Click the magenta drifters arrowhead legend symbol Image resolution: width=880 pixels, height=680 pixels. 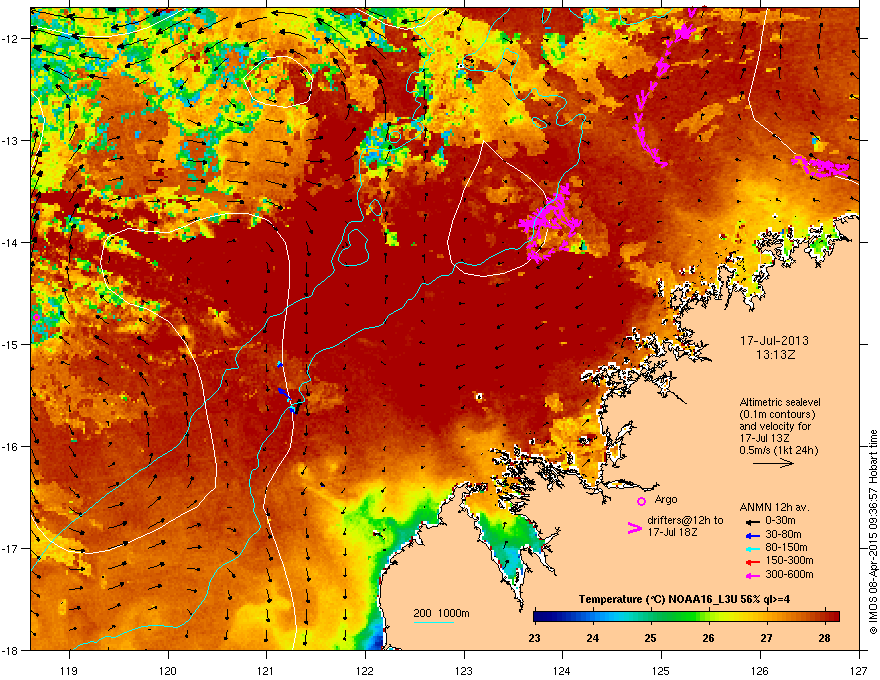(x=634, y=528)
